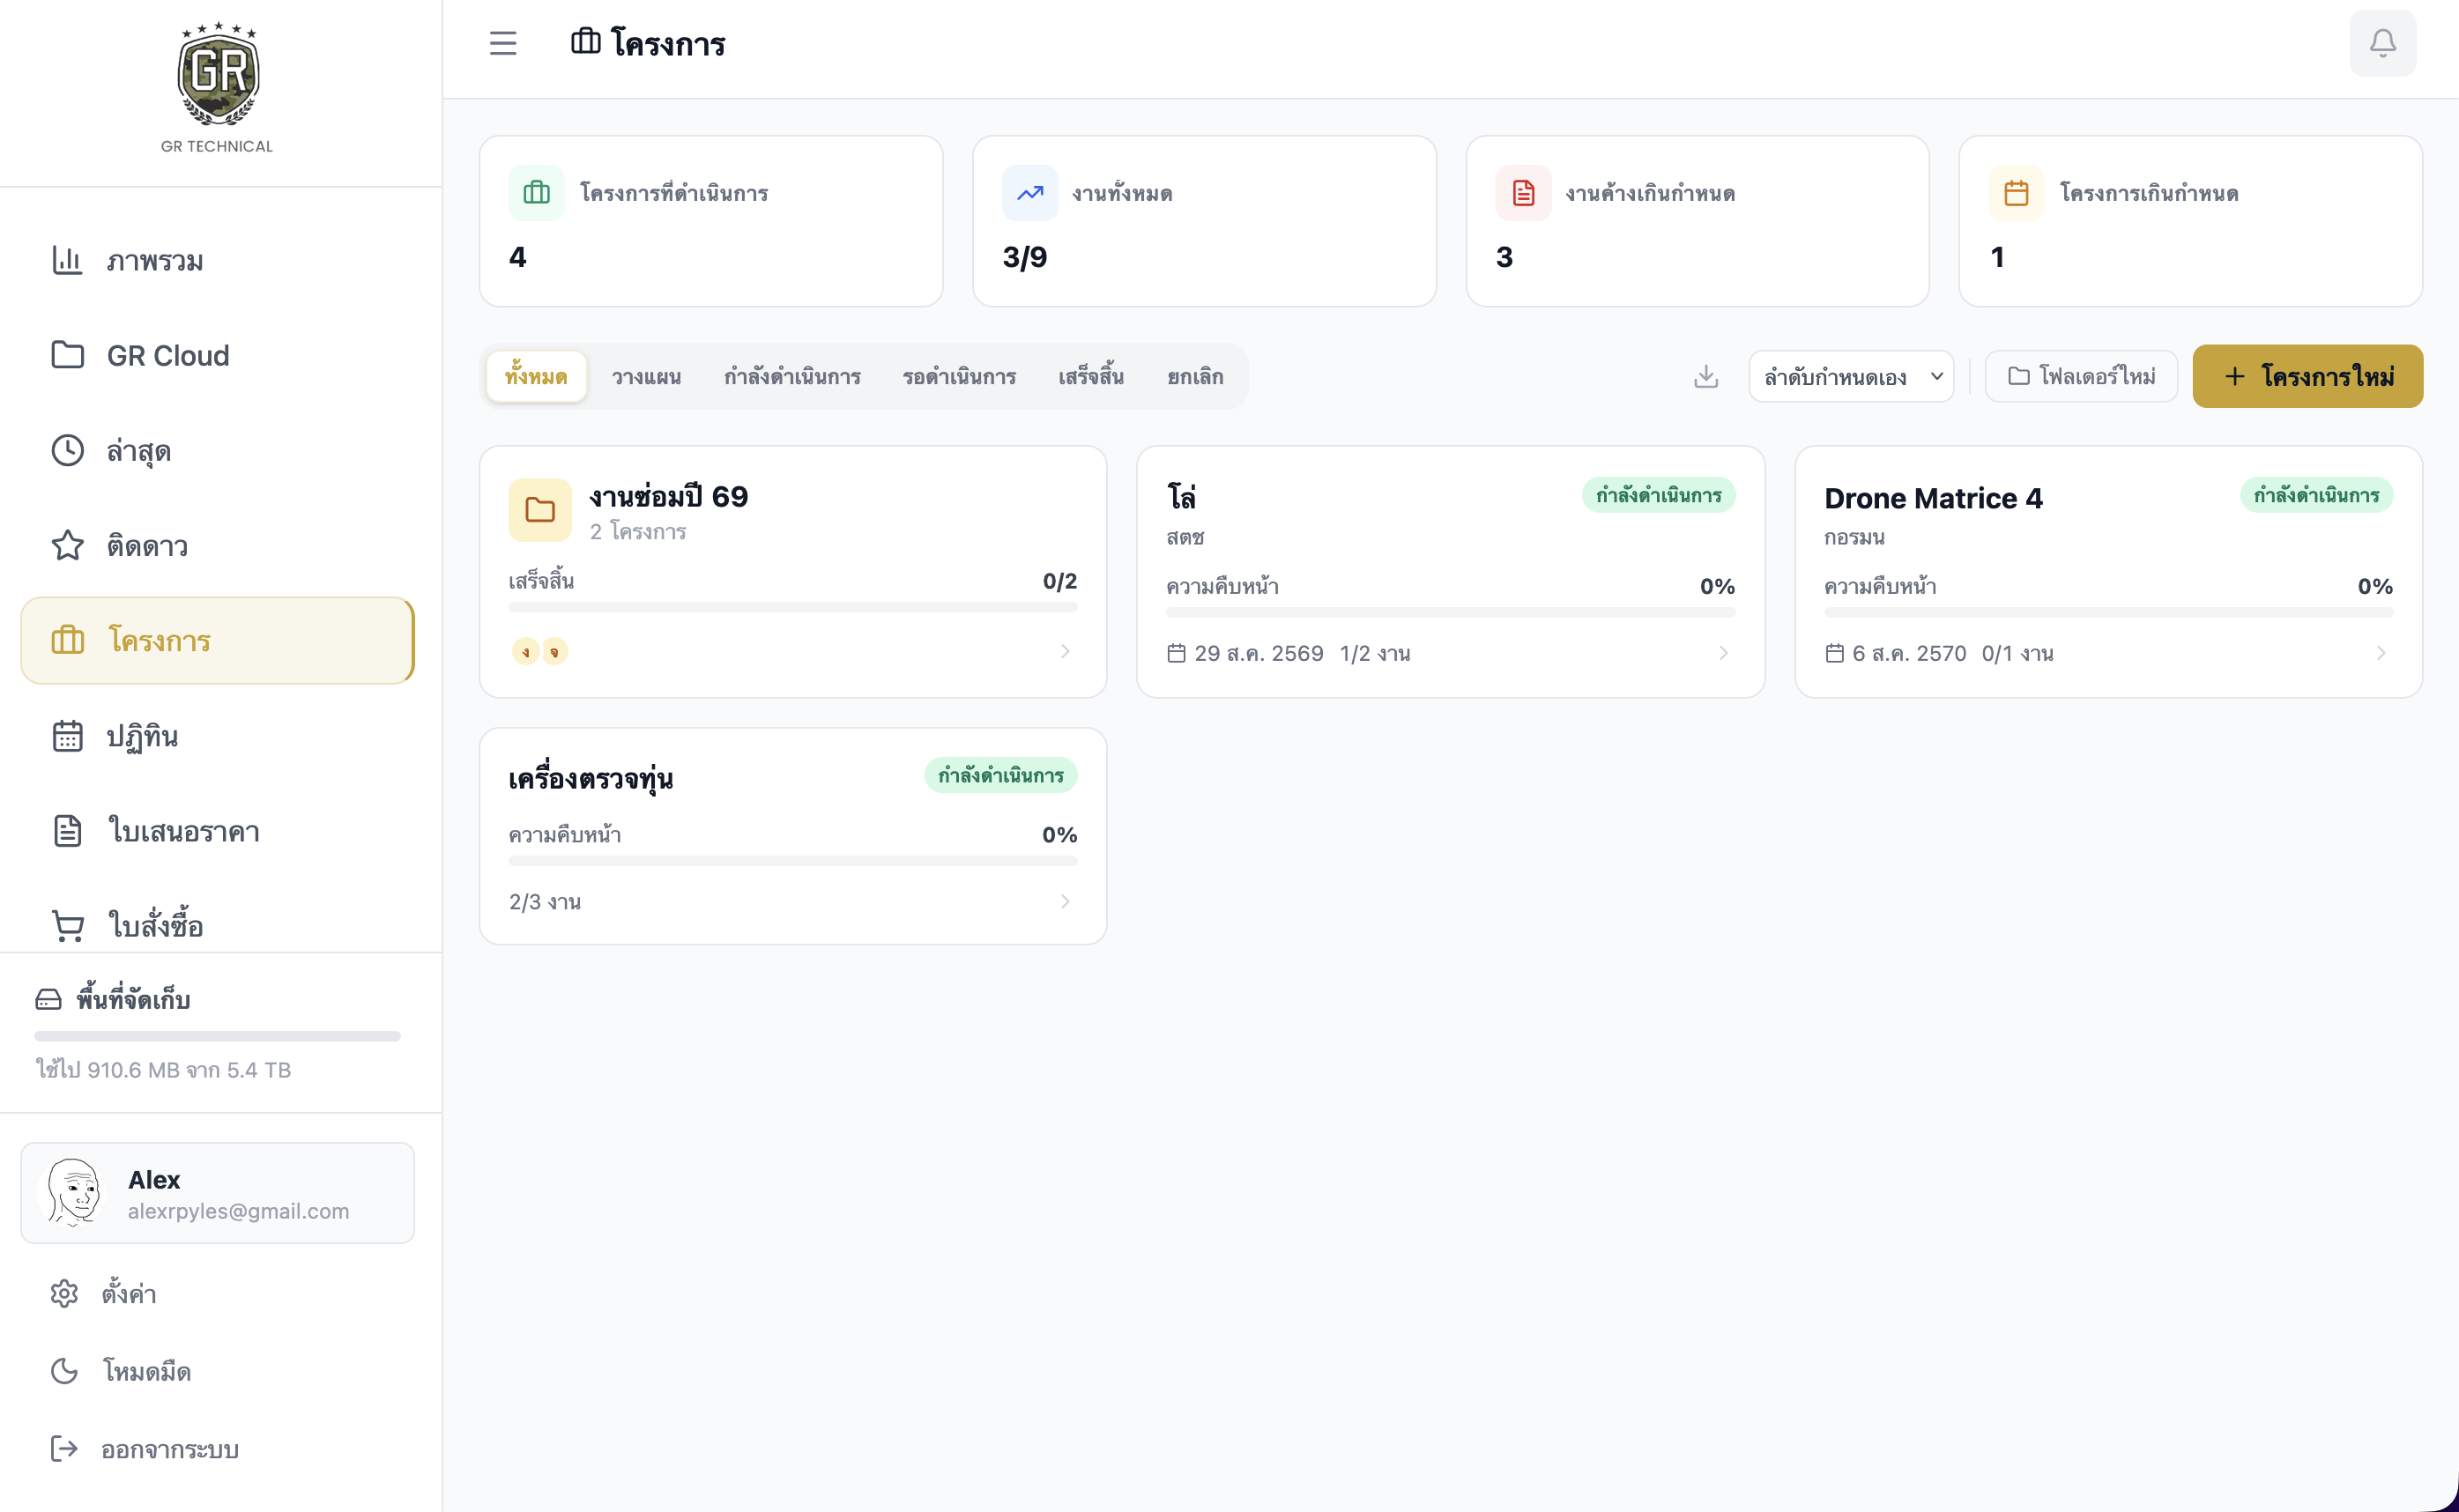Click the โล่ status badge กำลังดำเนินการ

pyautogui.click(x=1658, y=495)
